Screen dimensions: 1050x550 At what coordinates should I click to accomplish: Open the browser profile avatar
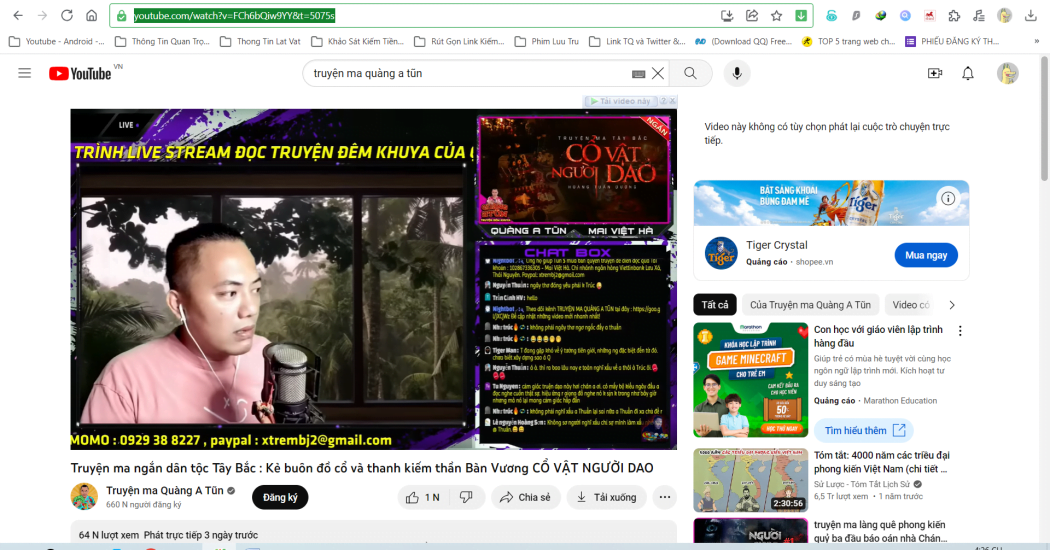[x=1004, y=15]
